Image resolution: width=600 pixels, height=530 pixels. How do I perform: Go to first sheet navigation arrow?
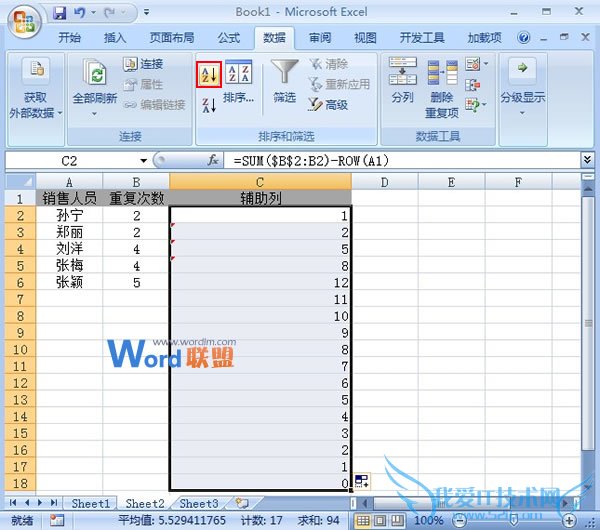[13, 502]
